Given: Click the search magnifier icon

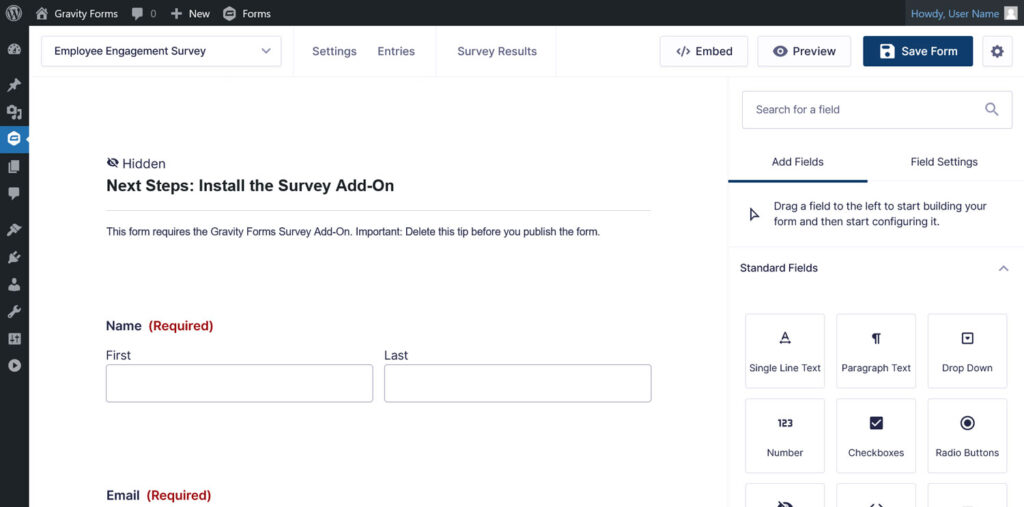Looking at the screenshot, I should tap(991, 109).
